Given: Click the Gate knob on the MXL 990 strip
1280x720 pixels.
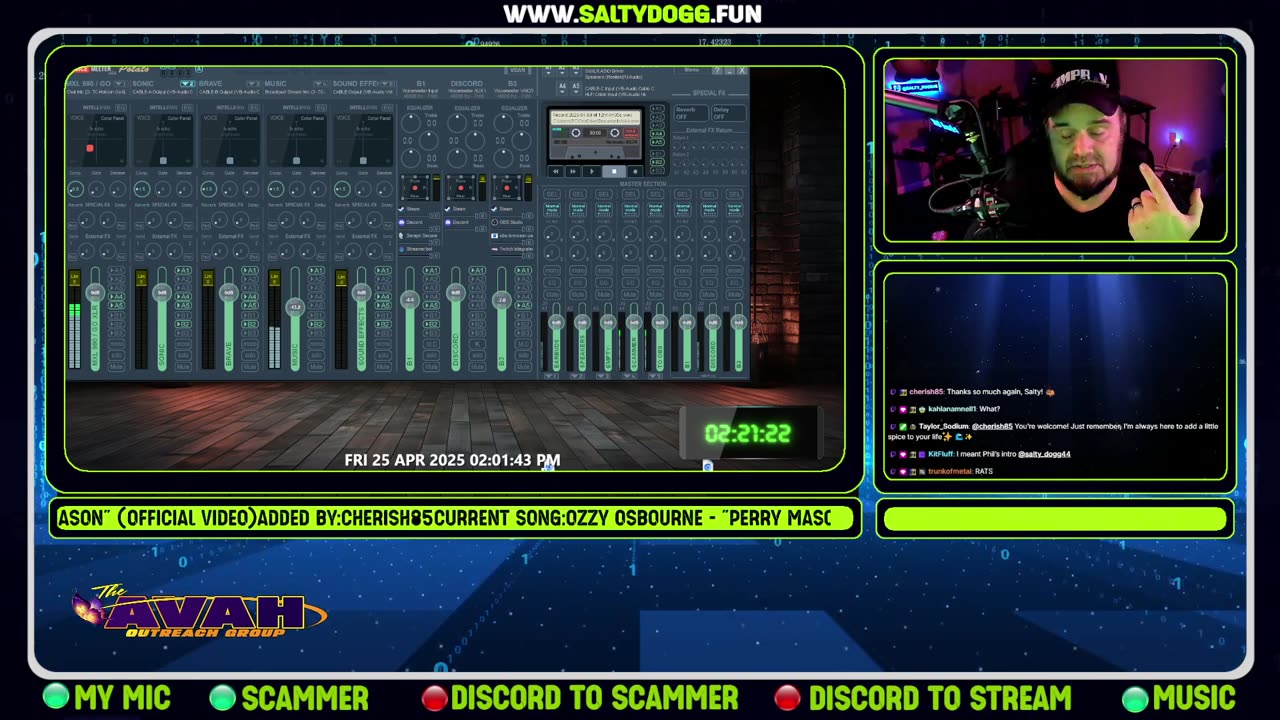Looking at the screenshot, I should click(96, 189).
